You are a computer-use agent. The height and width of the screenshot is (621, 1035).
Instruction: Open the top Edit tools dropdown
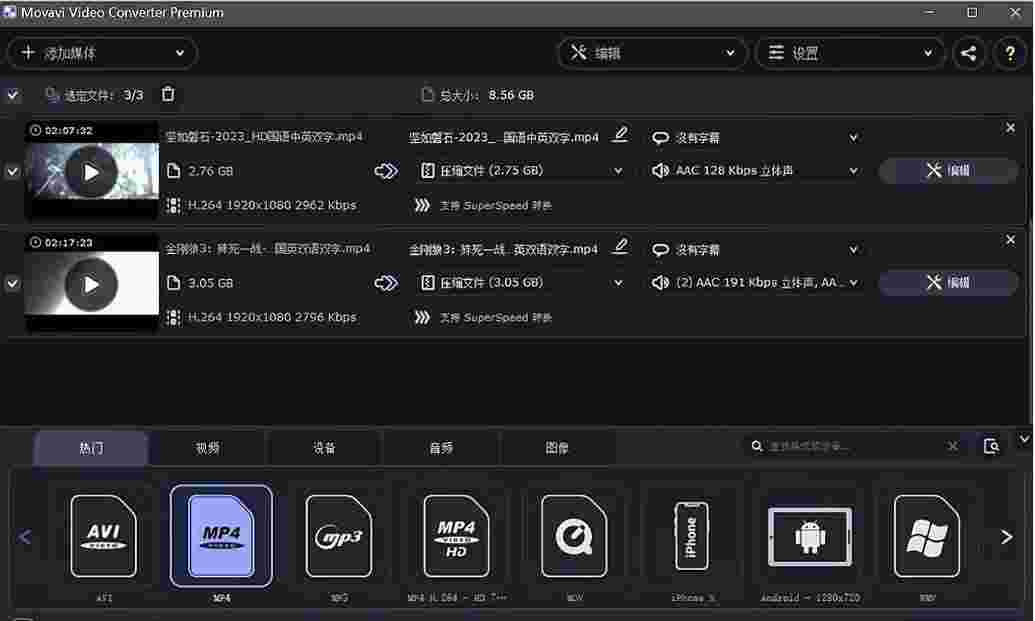click(652, 53)
